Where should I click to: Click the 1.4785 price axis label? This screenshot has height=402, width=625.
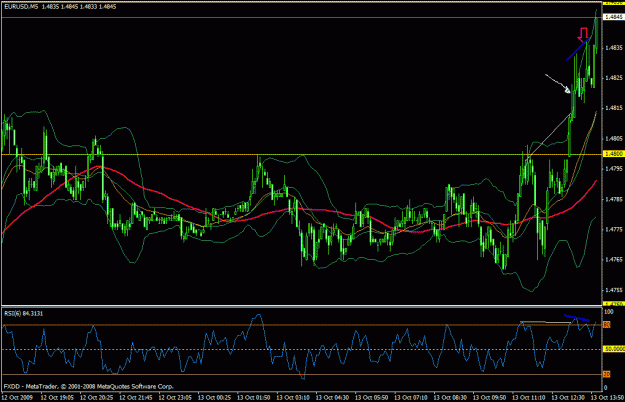[x=613, y=199]
